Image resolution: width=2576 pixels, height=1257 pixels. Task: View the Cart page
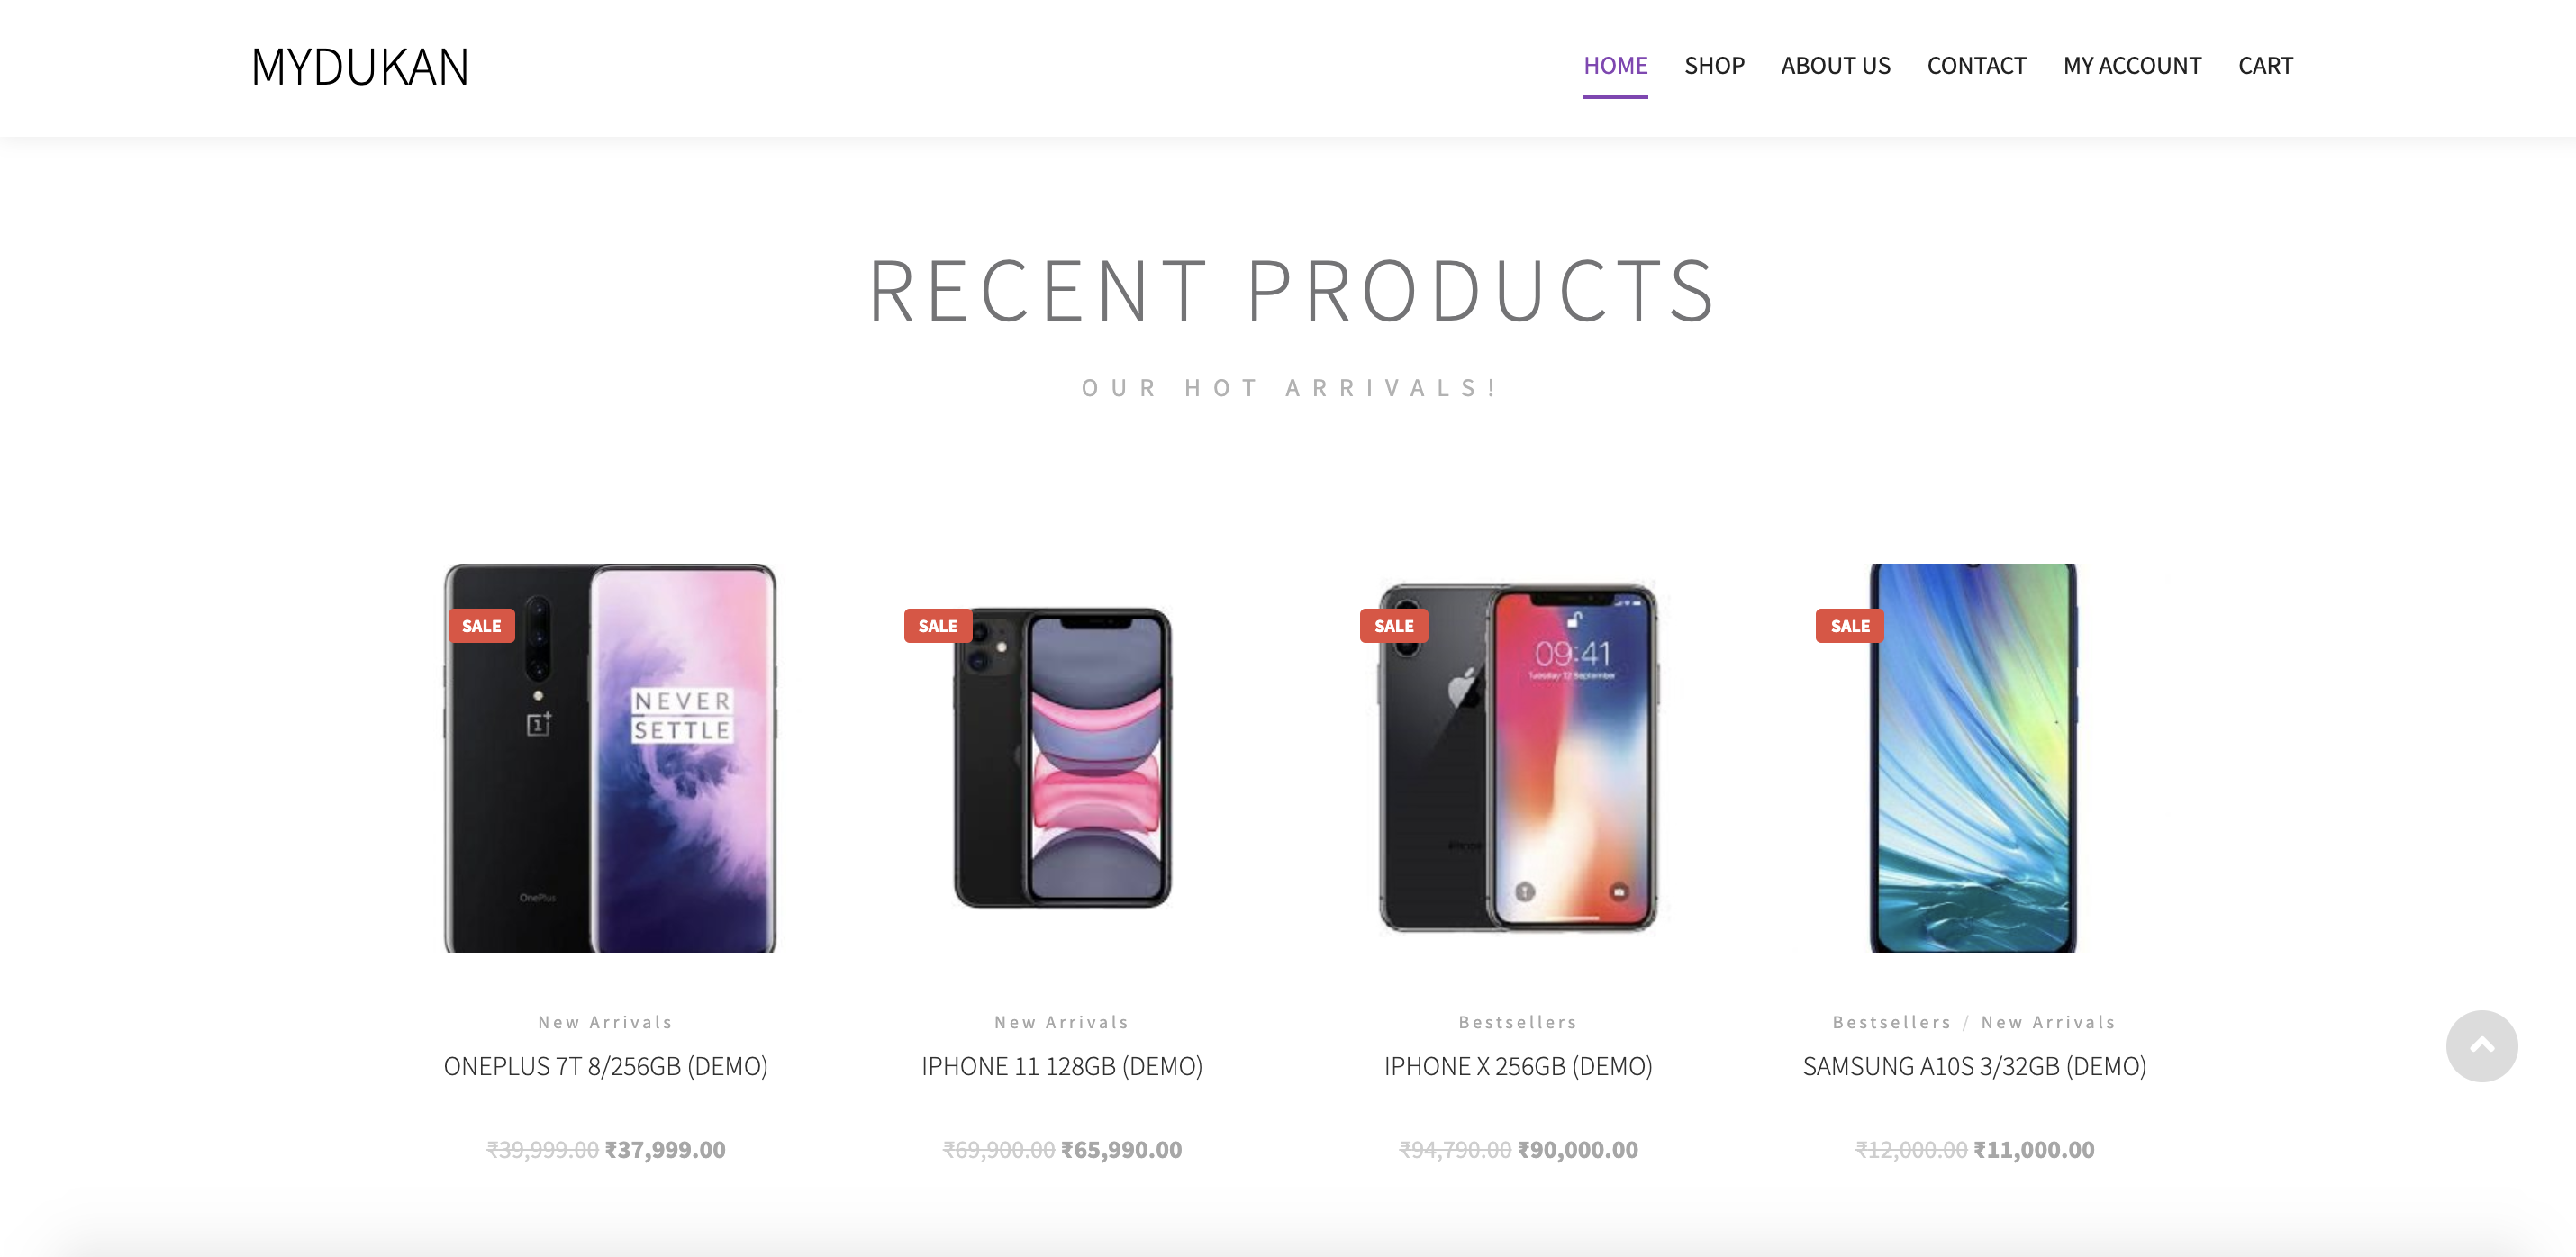click(x=2265, y=66)
